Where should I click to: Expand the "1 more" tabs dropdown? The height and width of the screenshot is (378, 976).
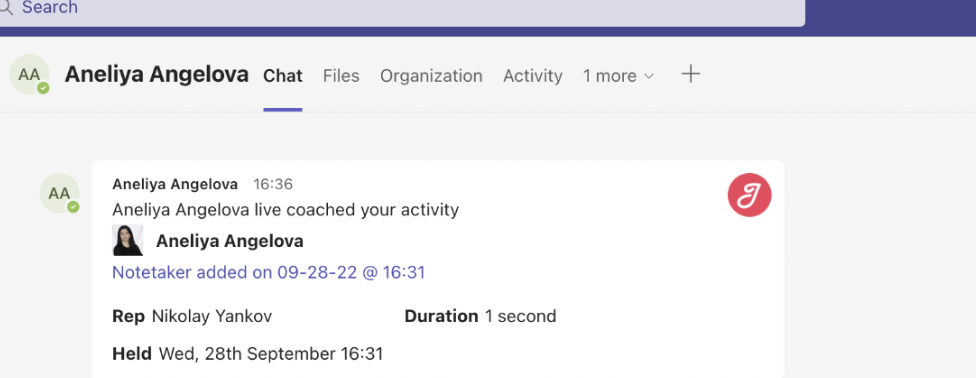(619, 76)
